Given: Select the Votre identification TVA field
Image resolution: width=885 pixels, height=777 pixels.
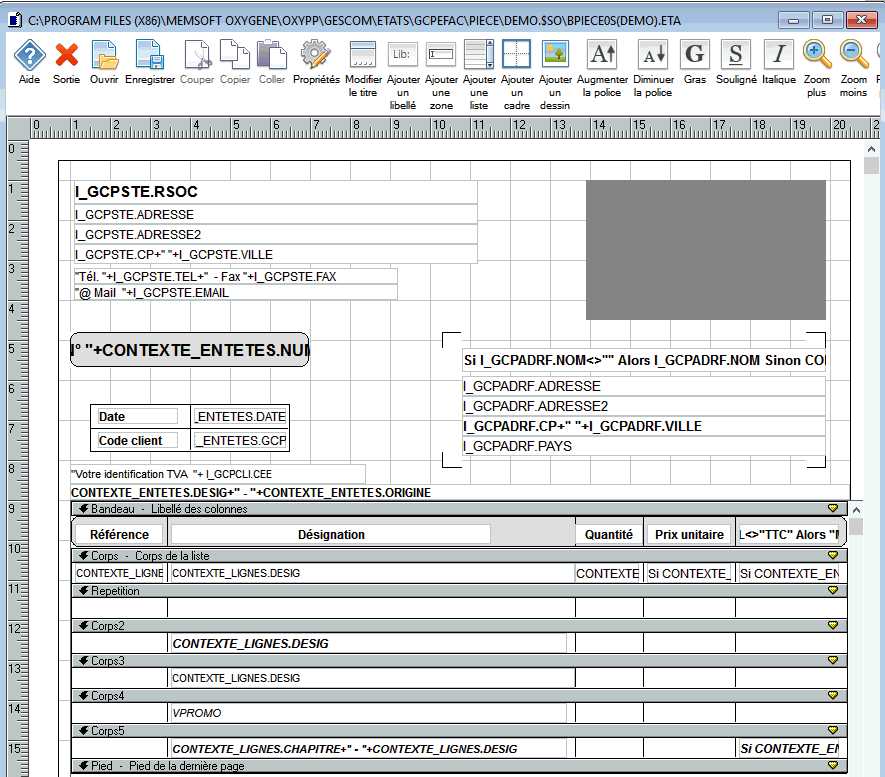Looking at the screenshot, I should pyautogui.click(x=218, y=474).
